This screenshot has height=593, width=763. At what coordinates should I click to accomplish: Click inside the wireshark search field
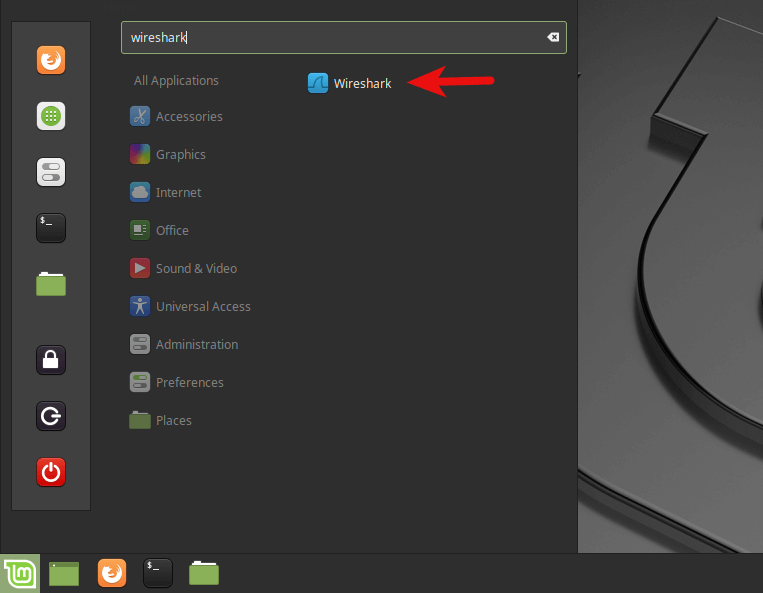click(x=330, y=38)
